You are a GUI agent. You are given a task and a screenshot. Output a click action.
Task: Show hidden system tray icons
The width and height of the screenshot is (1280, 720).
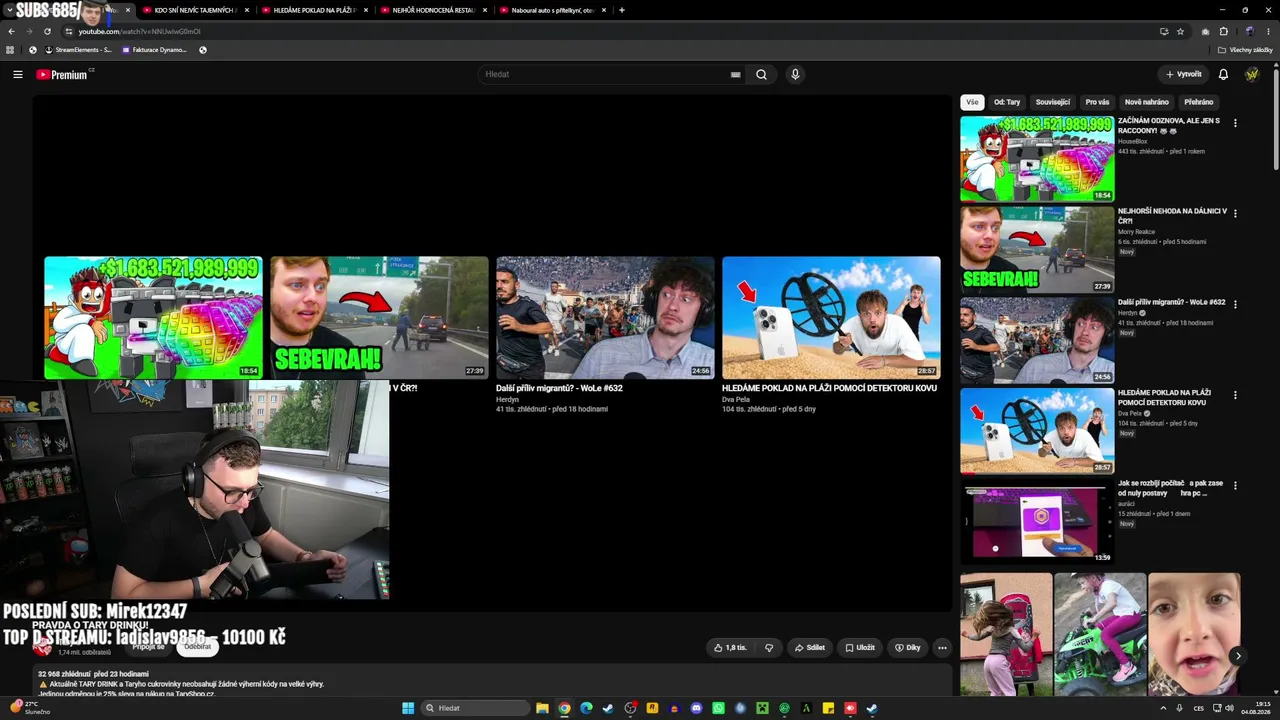[x=1163, y=708]
